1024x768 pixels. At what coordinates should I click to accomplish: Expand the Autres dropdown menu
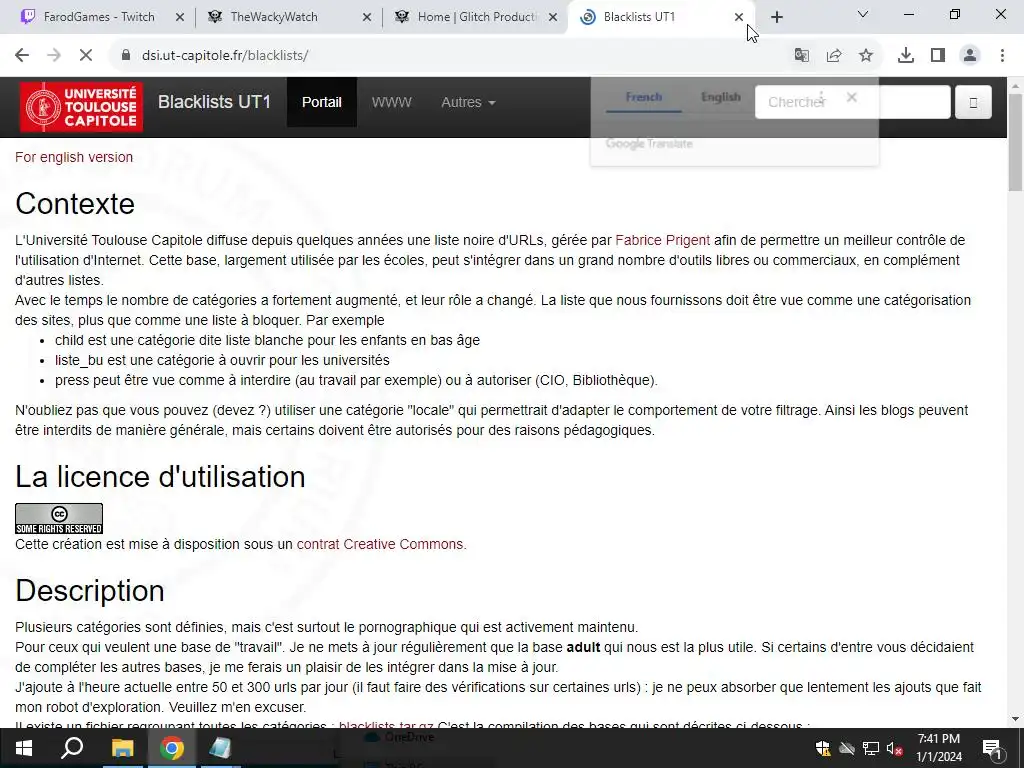[x=468, y=102]
